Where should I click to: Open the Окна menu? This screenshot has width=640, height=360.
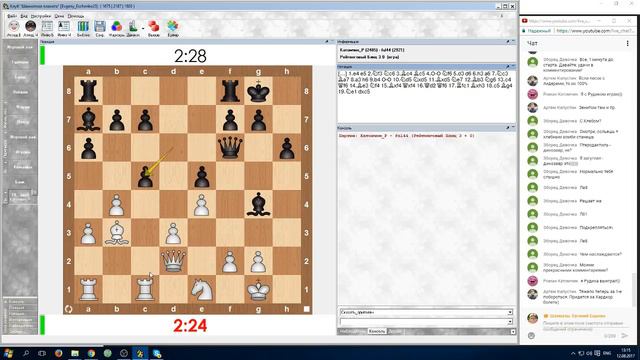pos(59,16)
